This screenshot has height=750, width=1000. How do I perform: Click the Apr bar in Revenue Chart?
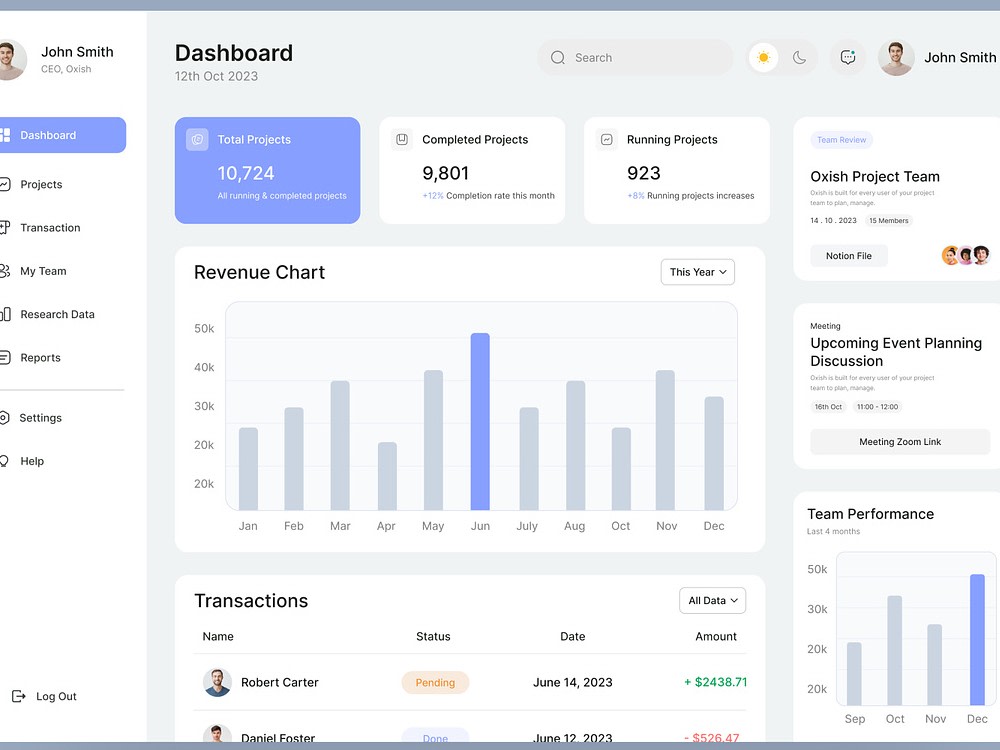[387, 476]
